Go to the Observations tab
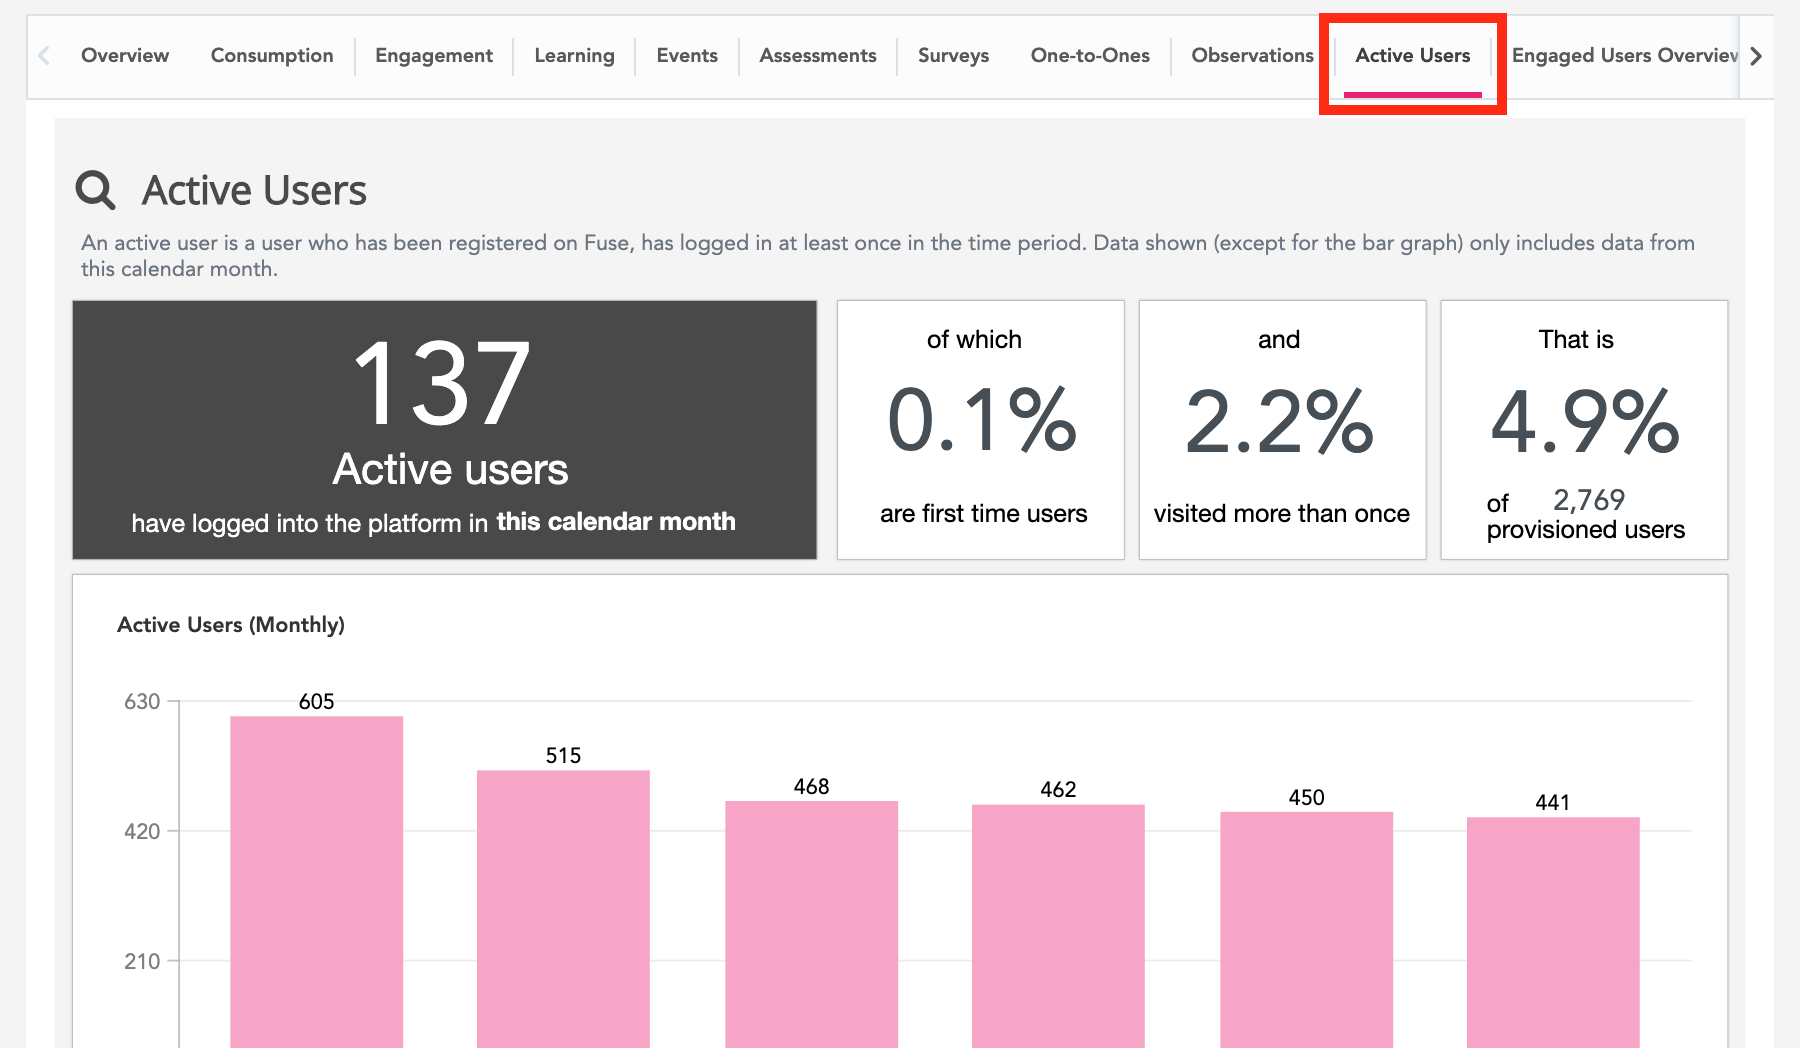The image size is (1800, 1048). click(1252, 56)
